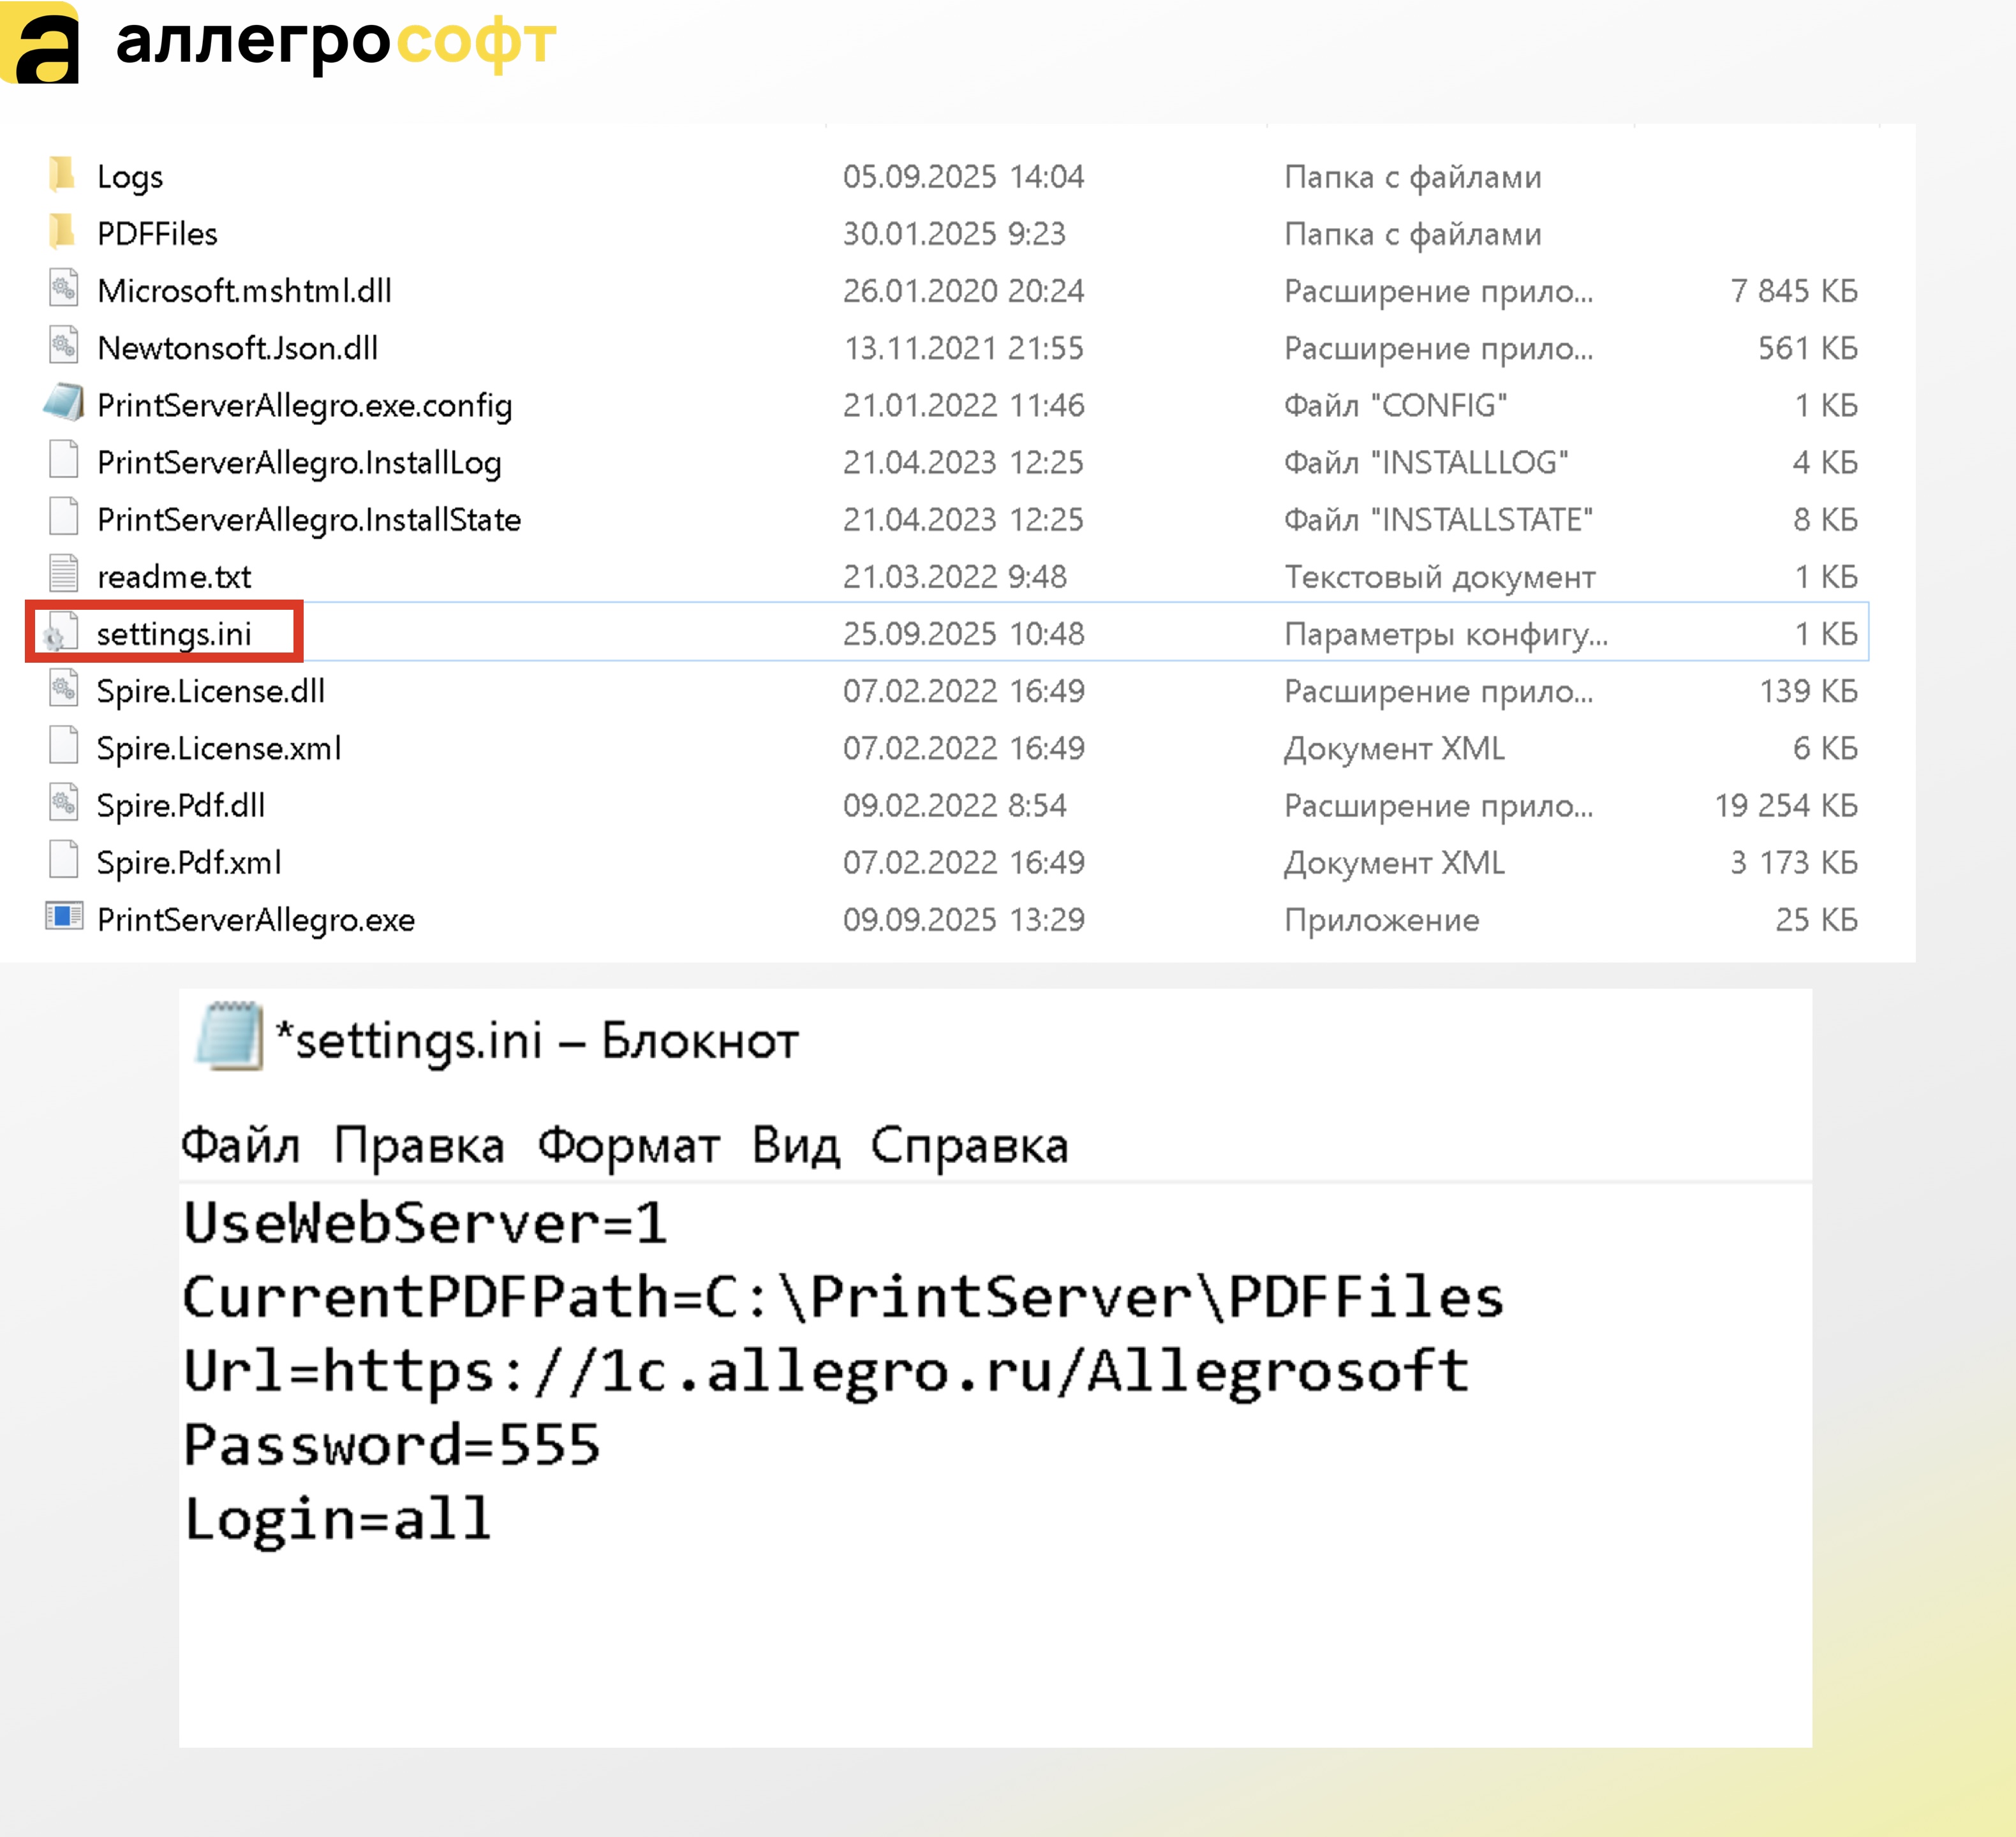
Task: Click the Notepad icon in title bar
Action: coord(230,1037)
